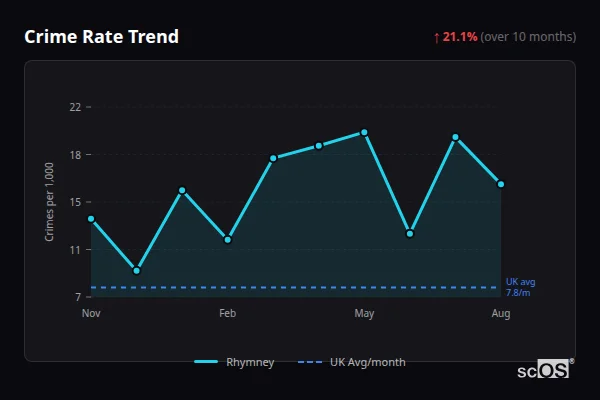Click the May x-axis label
This screenshot has width=600, height=400.
click(364, 314)
